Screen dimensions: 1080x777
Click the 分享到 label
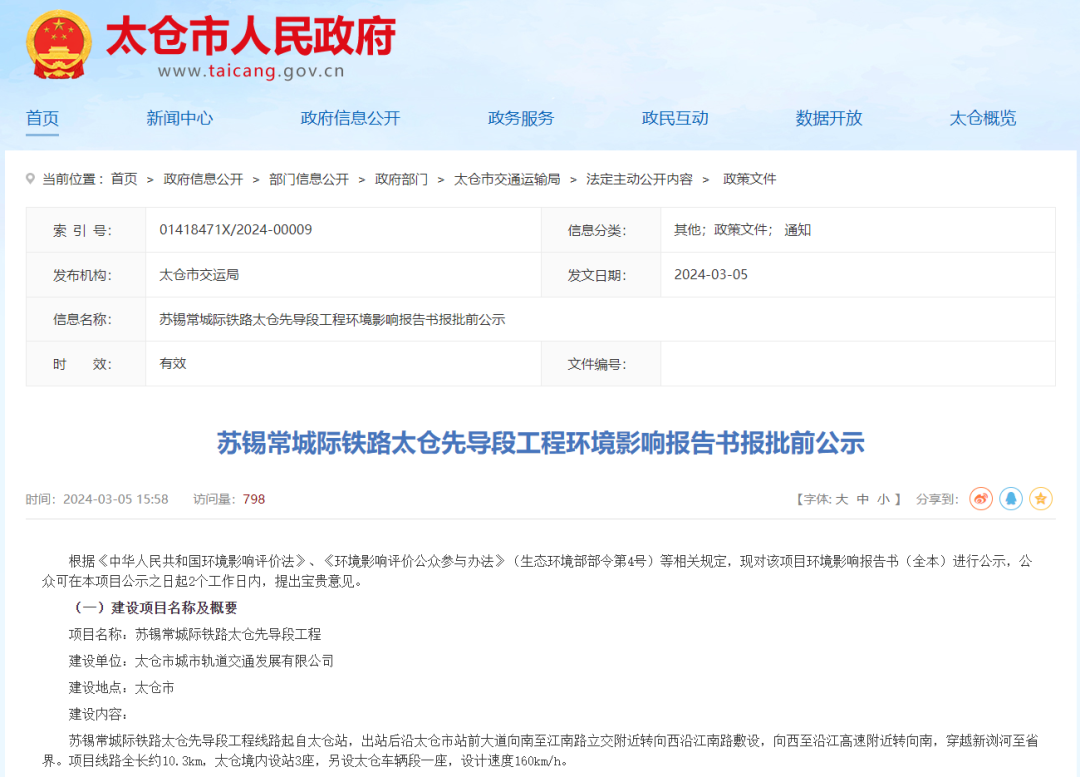(x=937, y=499)
